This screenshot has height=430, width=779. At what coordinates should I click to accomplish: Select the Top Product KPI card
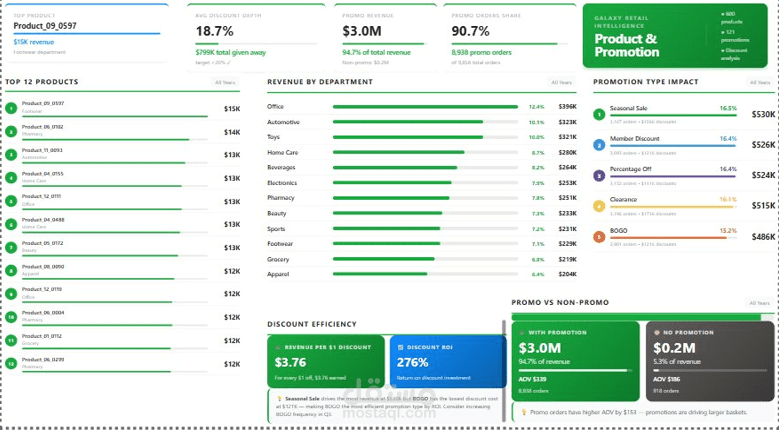tap(87, 33)
